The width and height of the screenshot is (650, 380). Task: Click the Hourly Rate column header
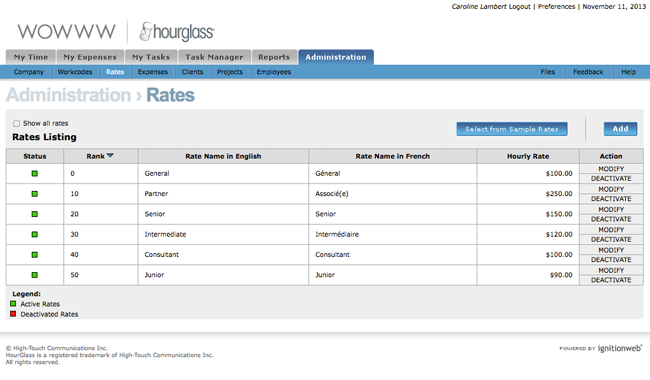click(528, 156)
